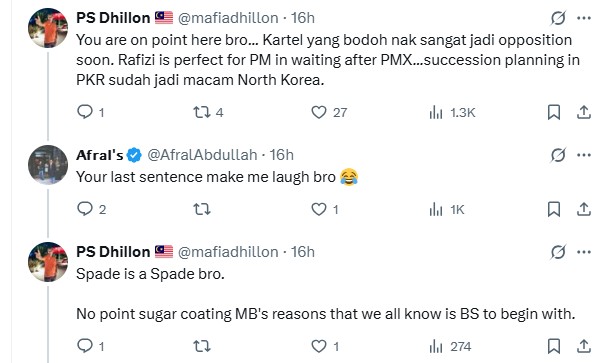Image resolution: width=610 pixels, height=363 pixels.
Task: Retweet Afral's tweet
Action: coord(202,210)
